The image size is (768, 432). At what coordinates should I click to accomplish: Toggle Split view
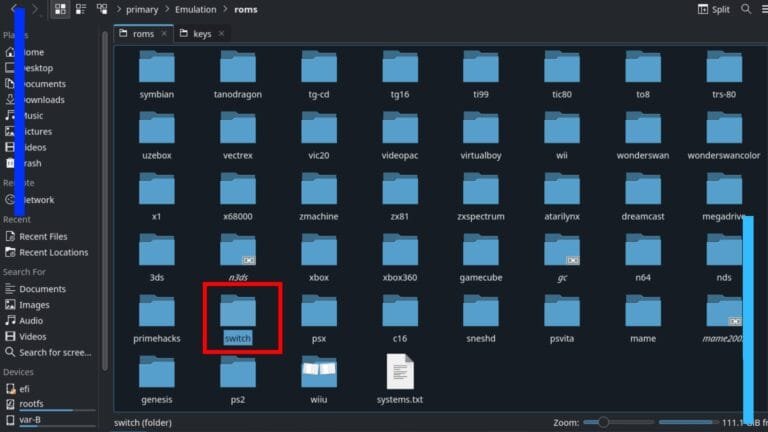714,9
